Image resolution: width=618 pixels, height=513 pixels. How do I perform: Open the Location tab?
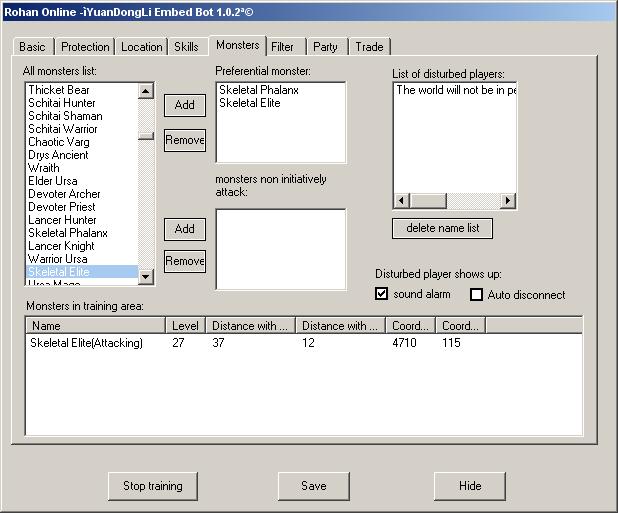(x=141, y=47)
